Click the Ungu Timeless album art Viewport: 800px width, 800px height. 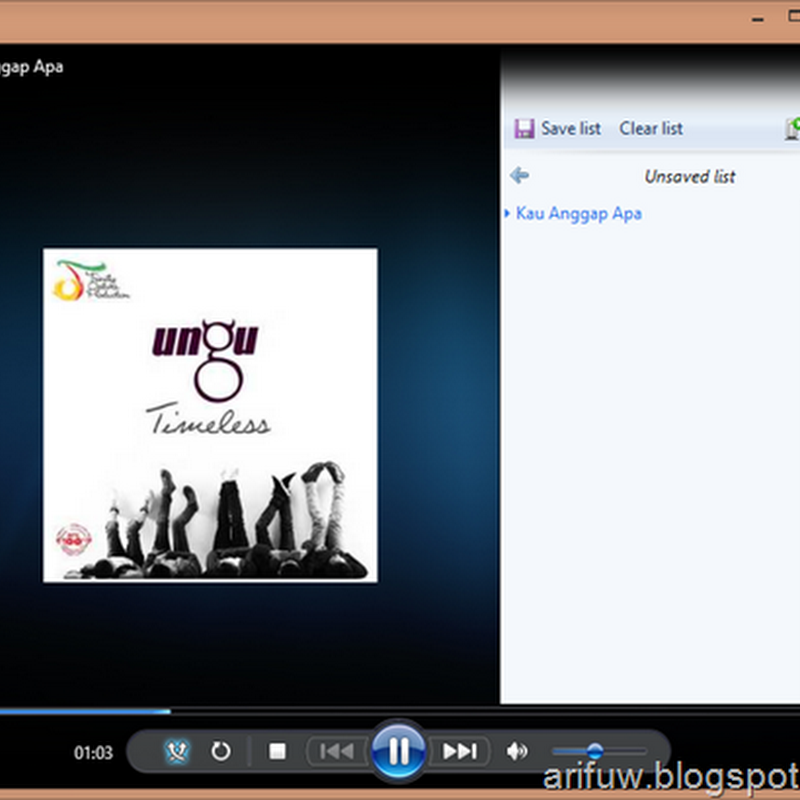(210, 415)
